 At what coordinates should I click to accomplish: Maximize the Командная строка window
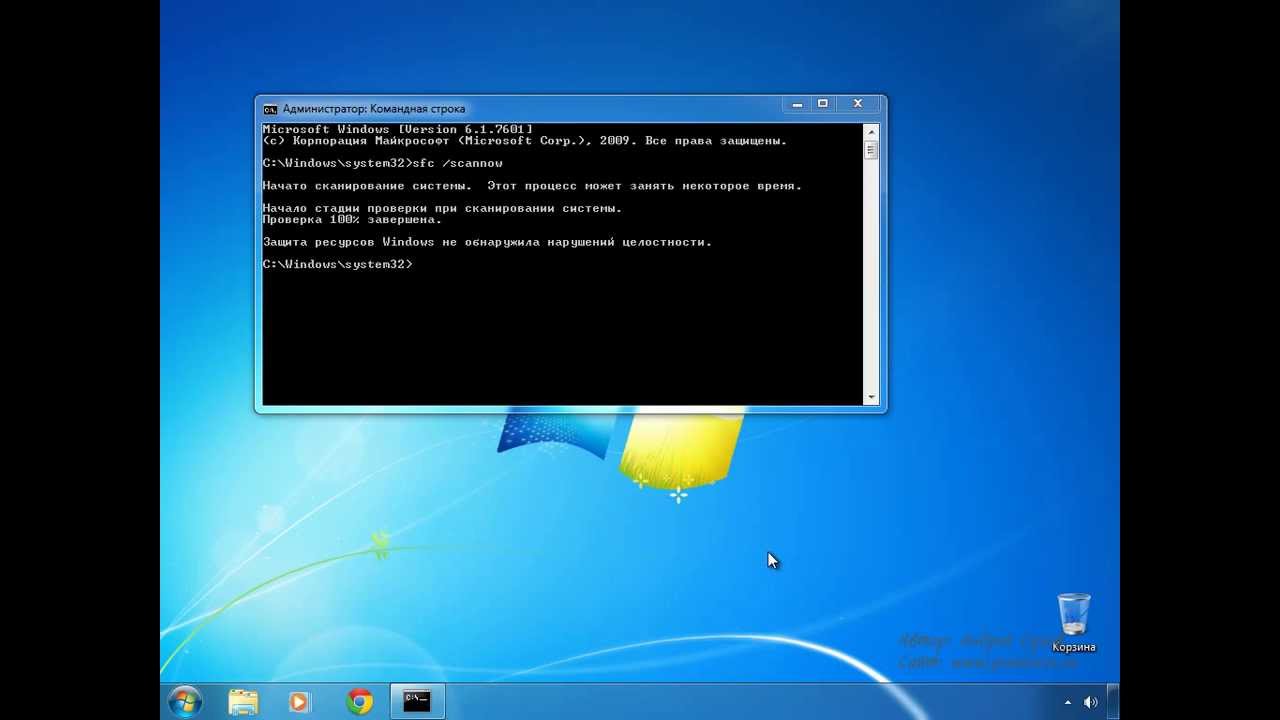[822, 103]
